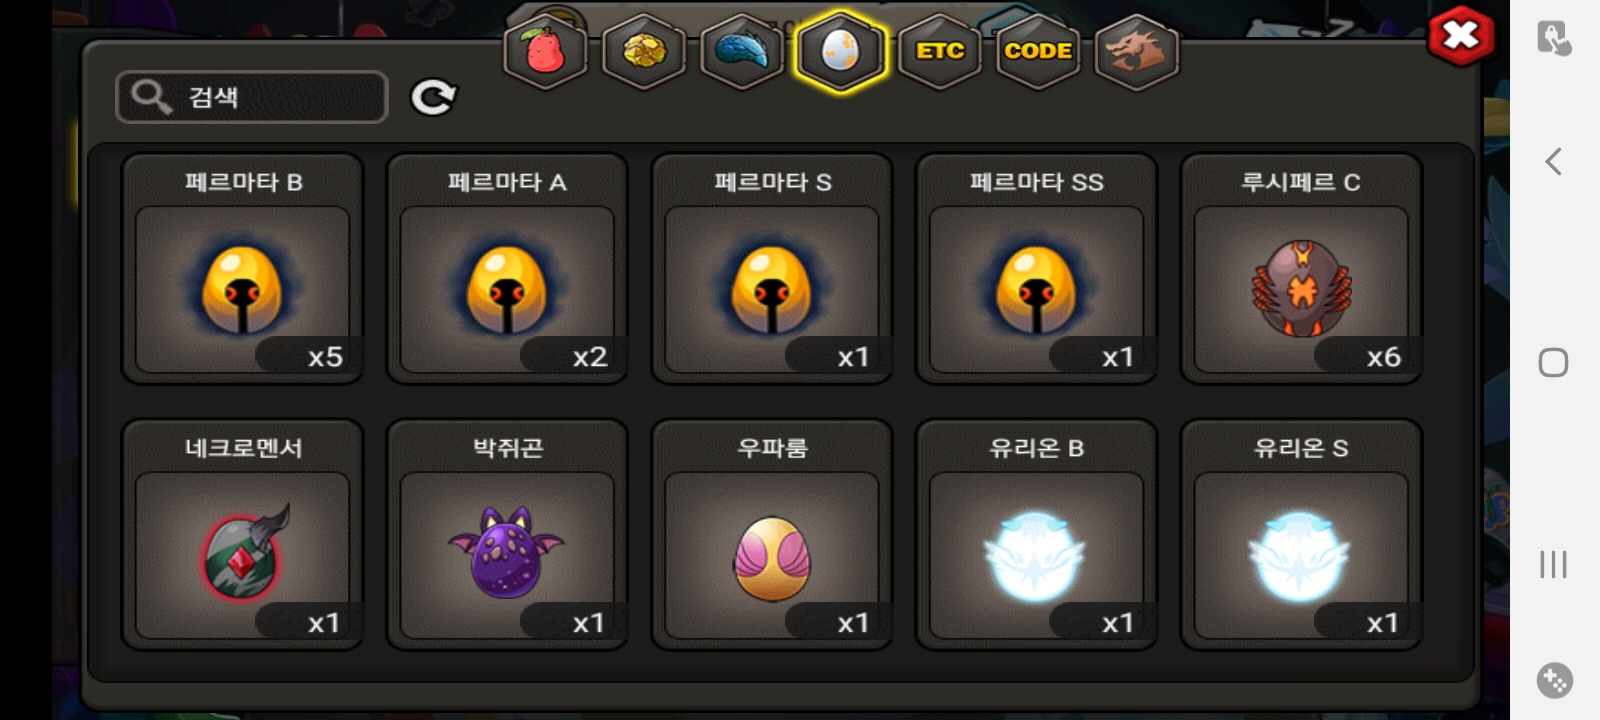The image size is (1600, 720).
Task: Select the 페르마타 A egg item
Action: [x=507, y=268]
